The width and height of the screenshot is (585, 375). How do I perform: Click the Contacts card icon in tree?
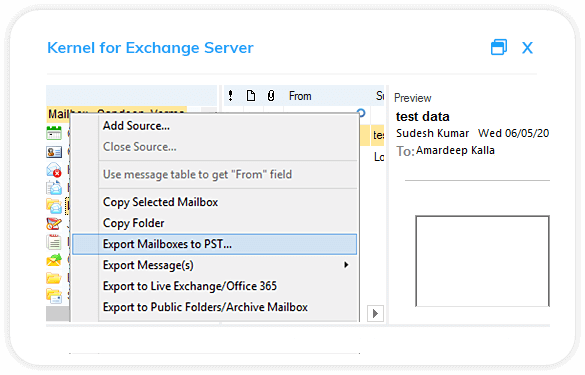(x=54, y=152)
